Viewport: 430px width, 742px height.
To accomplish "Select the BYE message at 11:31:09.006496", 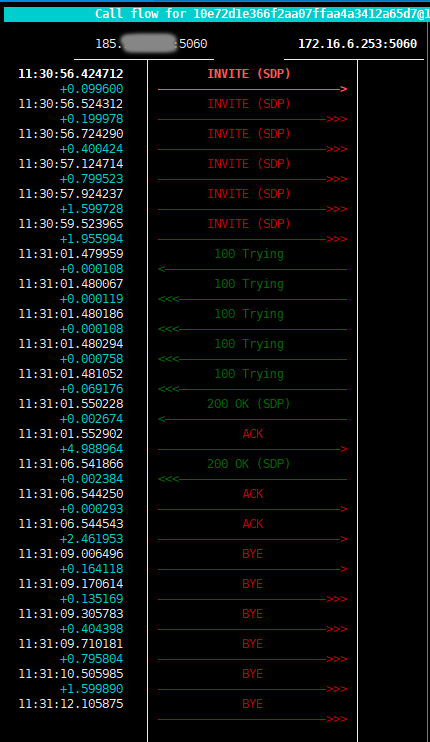I will (253, 554).
